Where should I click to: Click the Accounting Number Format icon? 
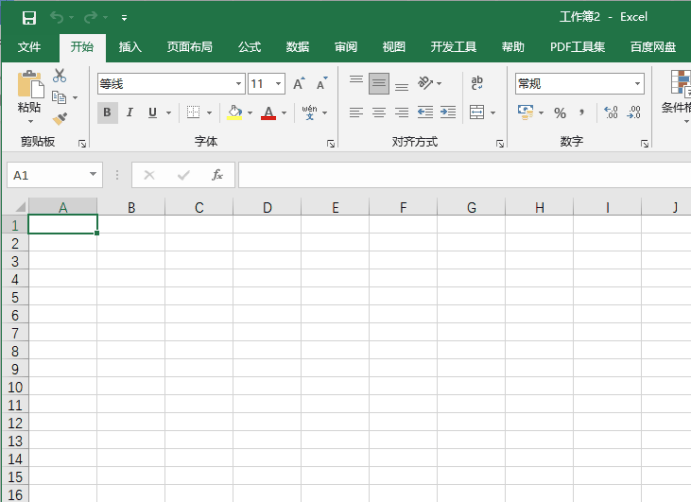525,112
